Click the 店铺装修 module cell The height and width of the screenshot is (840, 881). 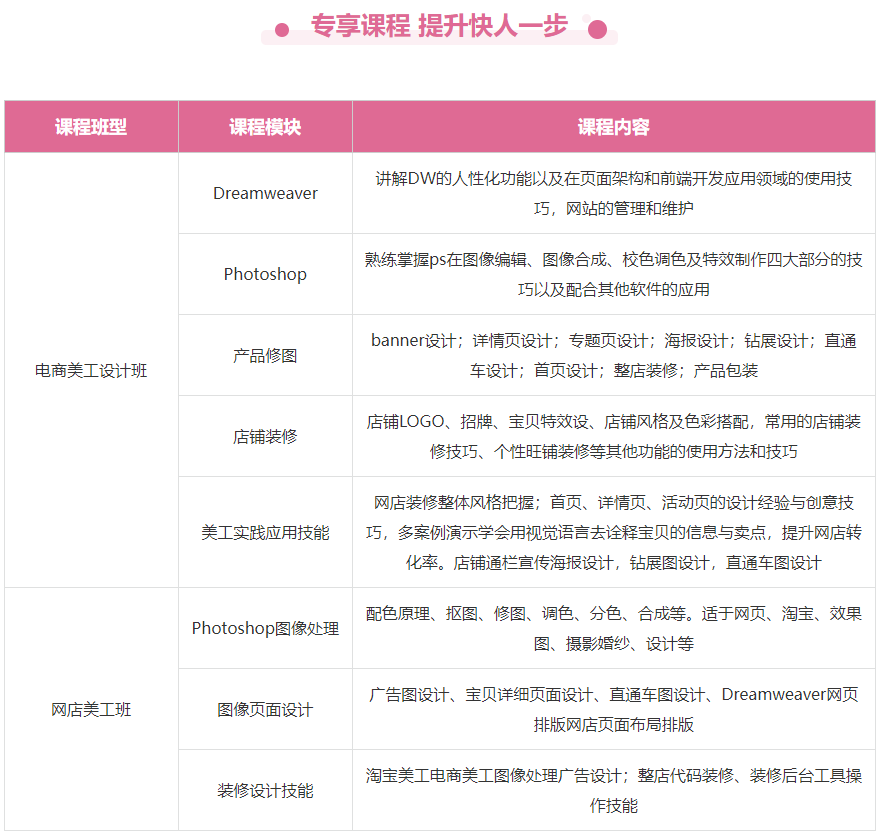coord(265,436)
